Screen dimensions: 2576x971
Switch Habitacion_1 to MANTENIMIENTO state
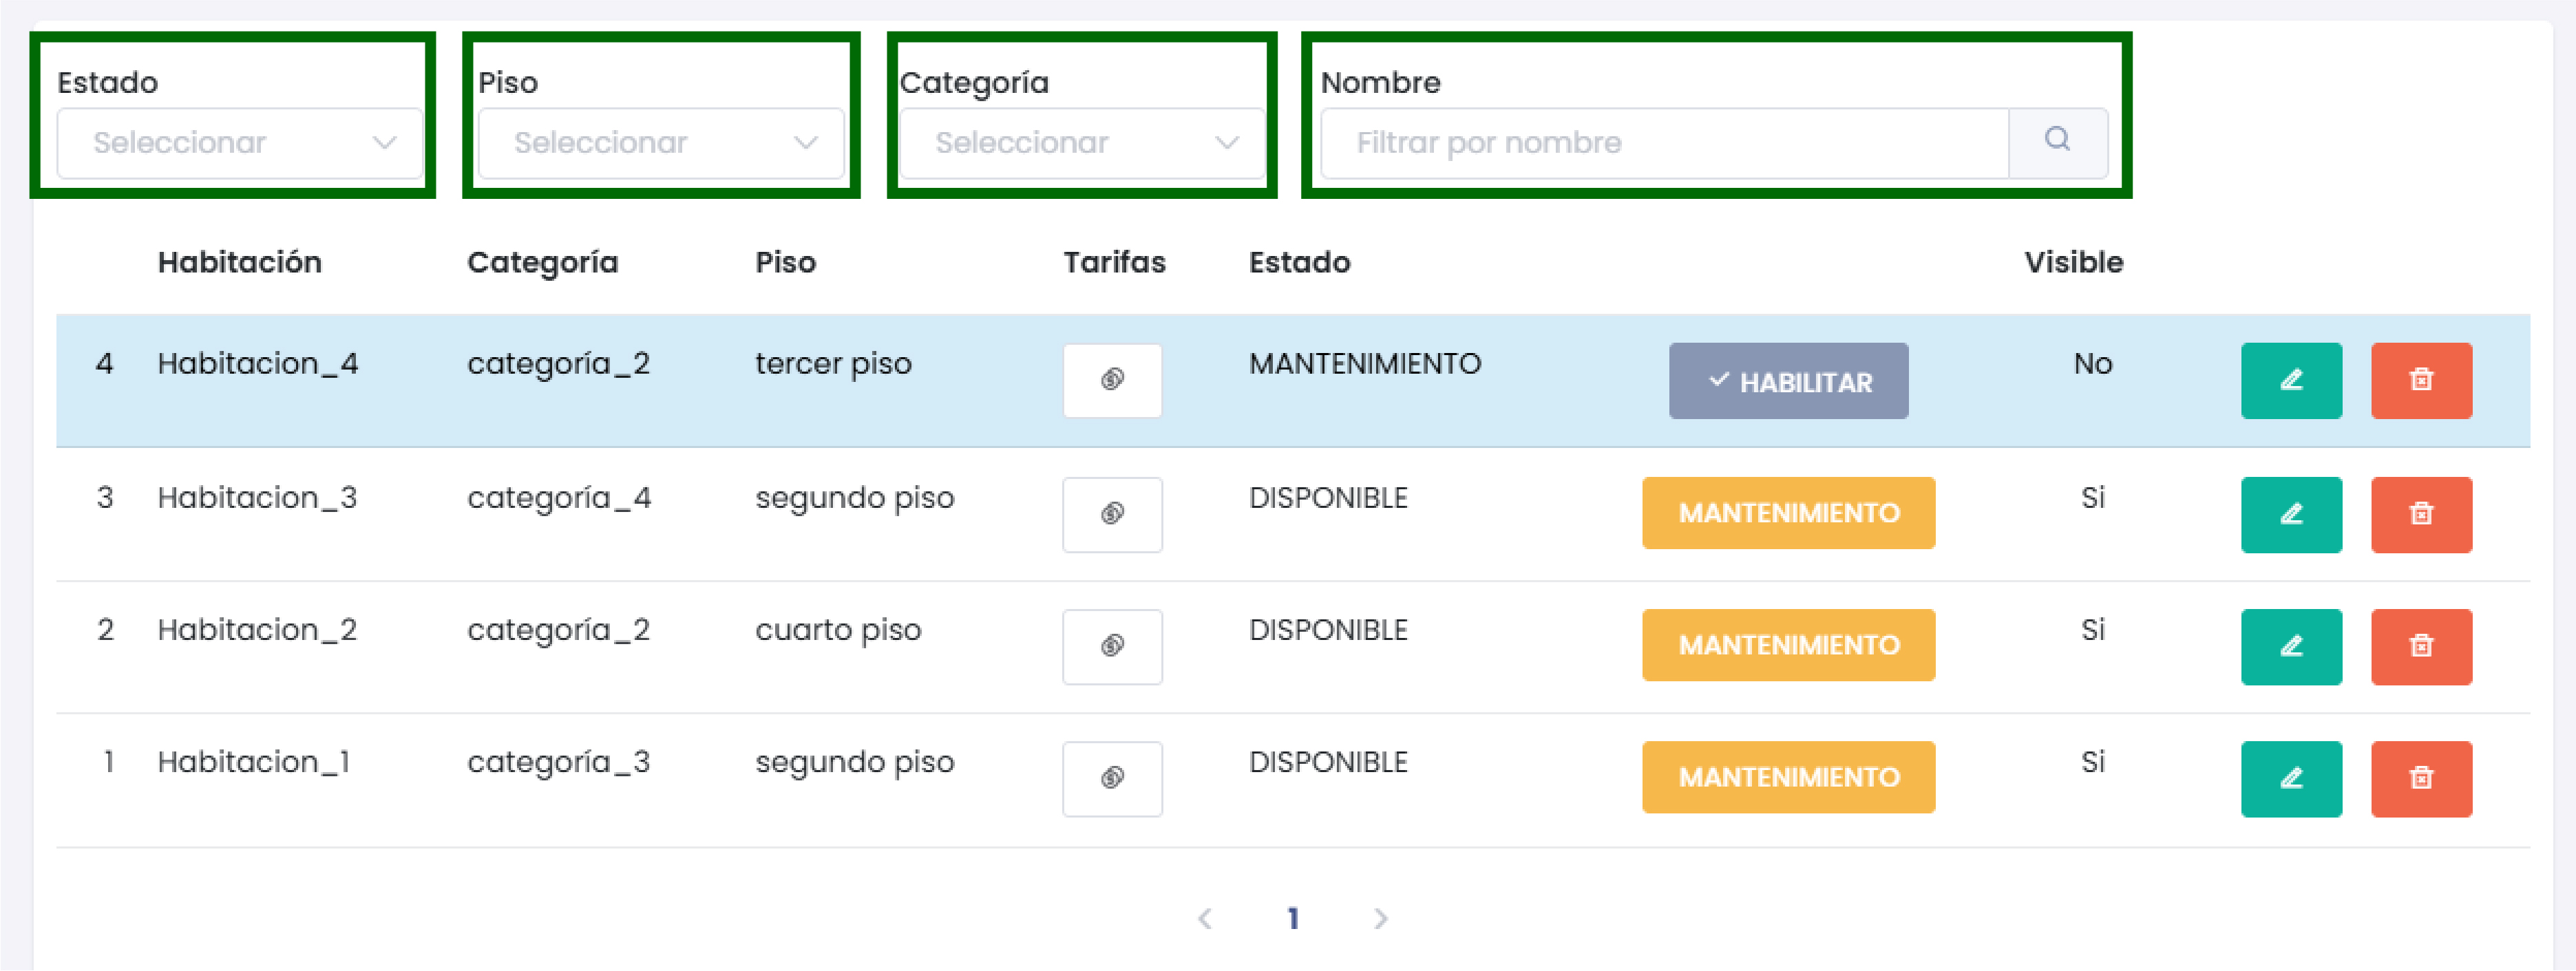(1788, 777)
